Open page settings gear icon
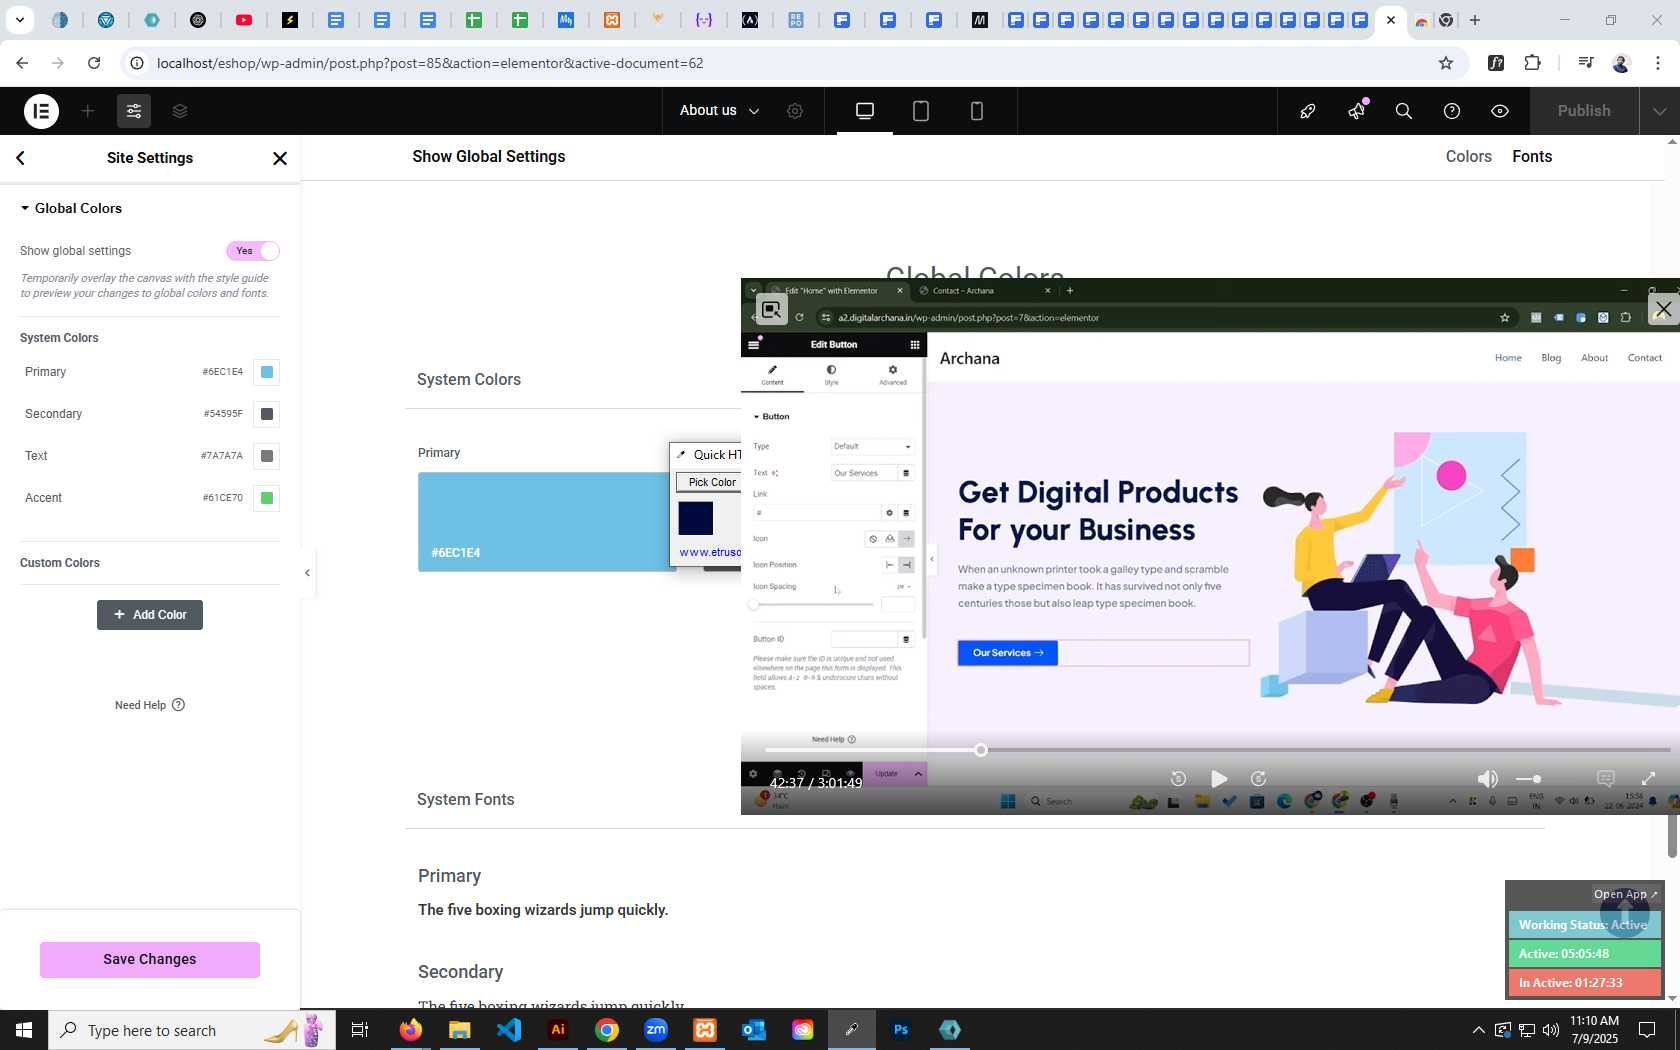This screenshot has width=1680, height=1050. click(795, 111)
